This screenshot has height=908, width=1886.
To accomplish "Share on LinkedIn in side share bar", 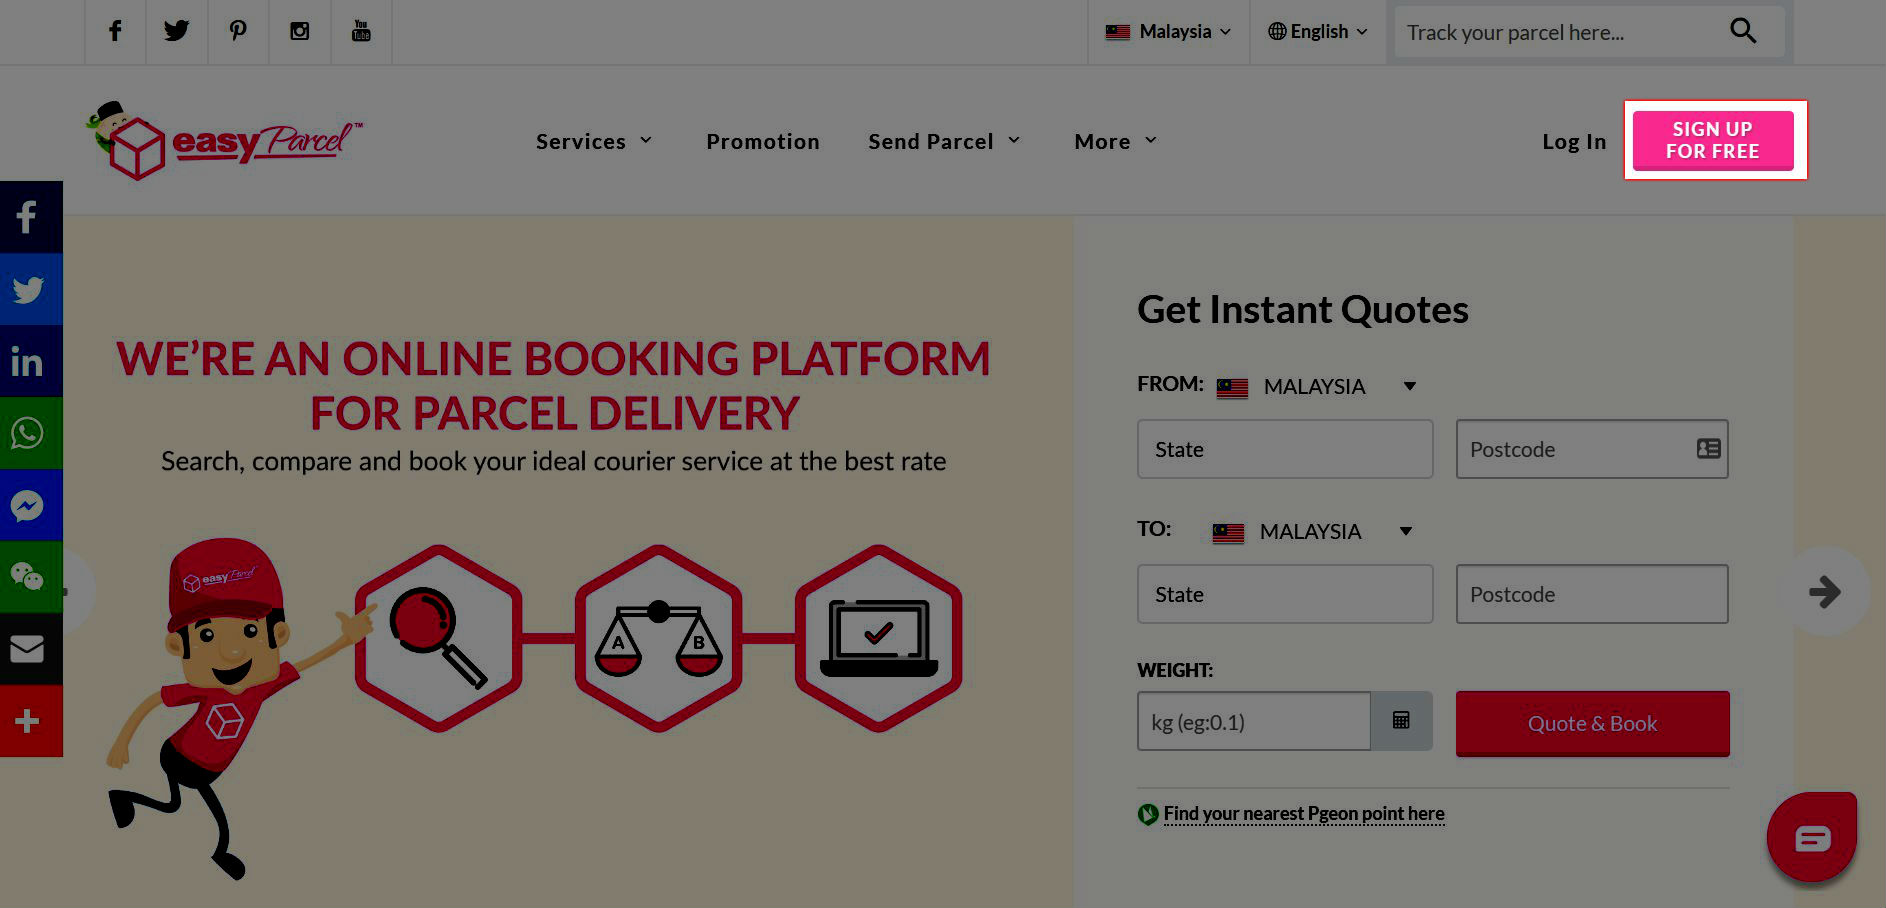I will coord(31,361).
